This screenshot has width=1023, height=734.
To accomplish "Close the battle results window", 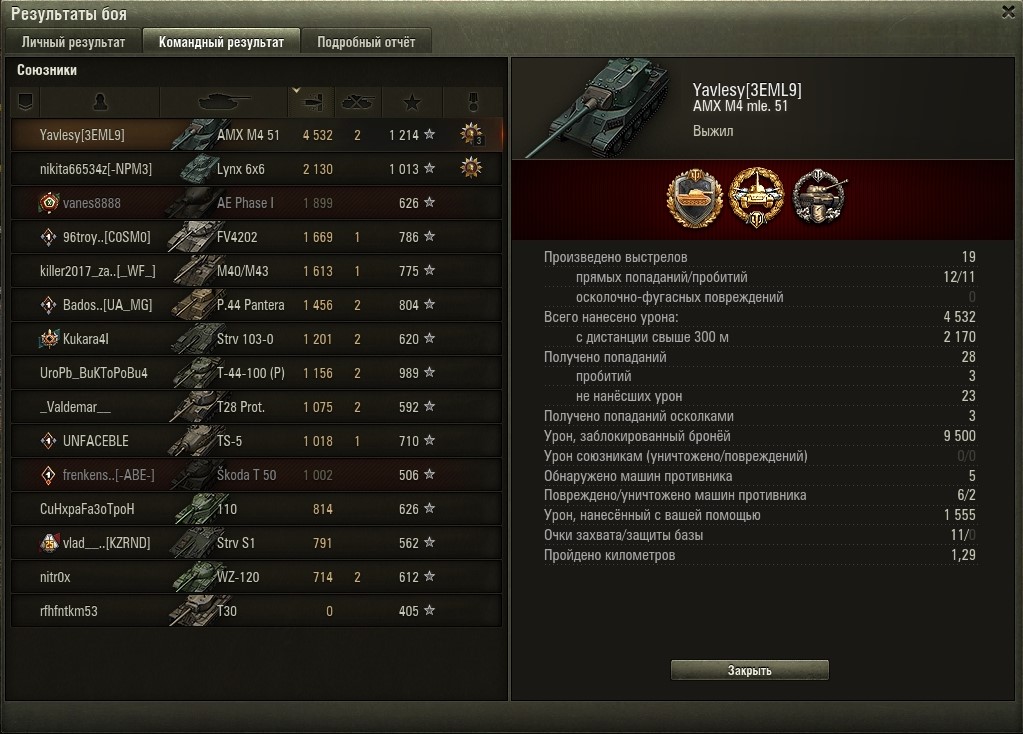I will pos(1008,12).
